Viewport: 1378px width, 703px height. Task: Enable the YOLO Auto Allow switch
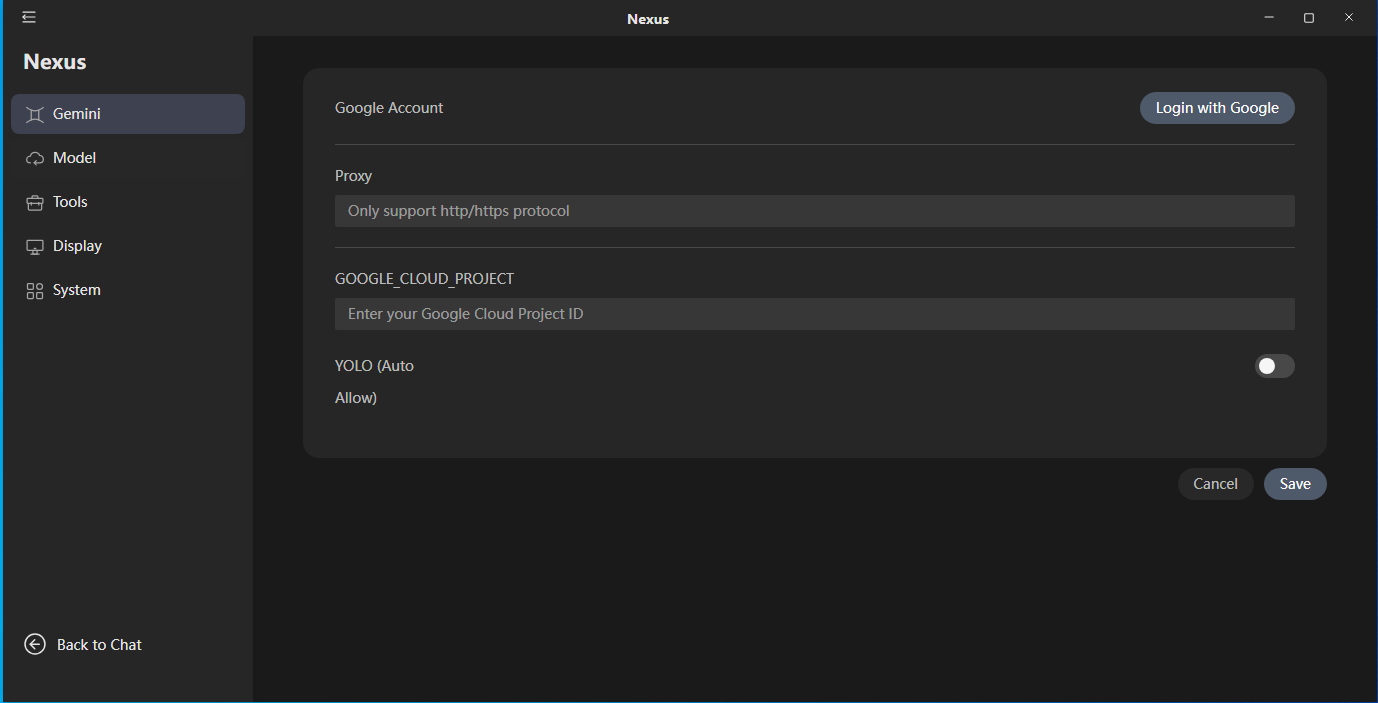1275,366
